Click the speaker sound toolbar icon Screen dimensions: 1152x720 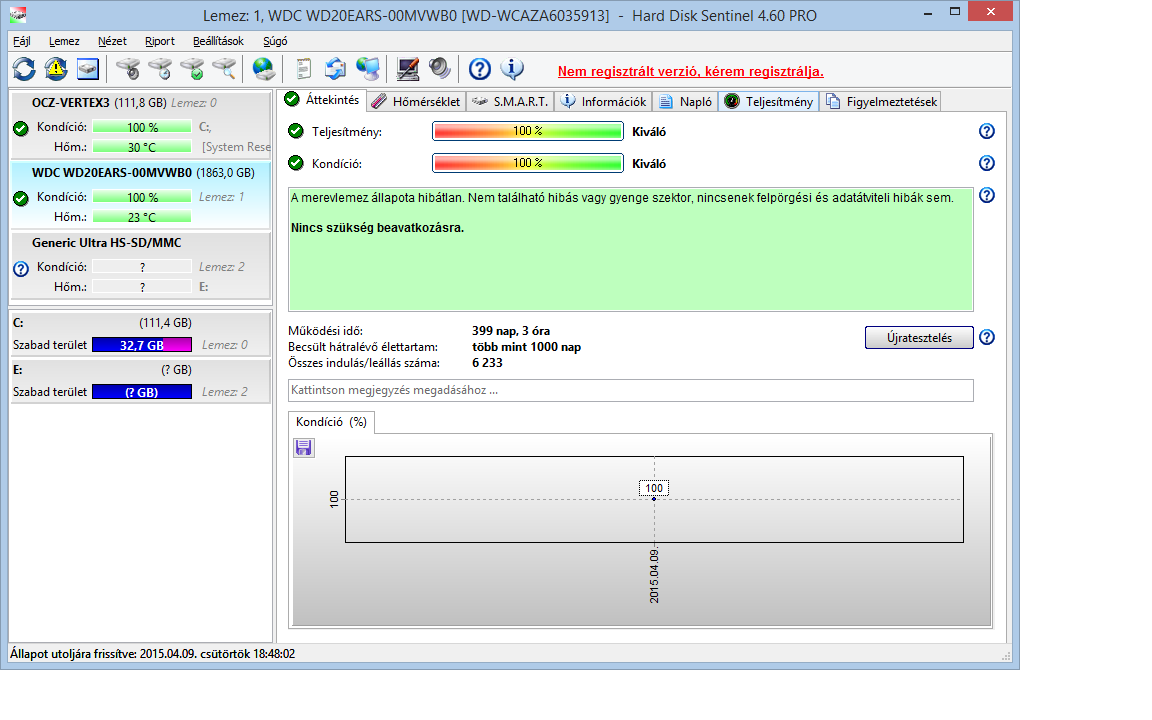coord(439,69)
